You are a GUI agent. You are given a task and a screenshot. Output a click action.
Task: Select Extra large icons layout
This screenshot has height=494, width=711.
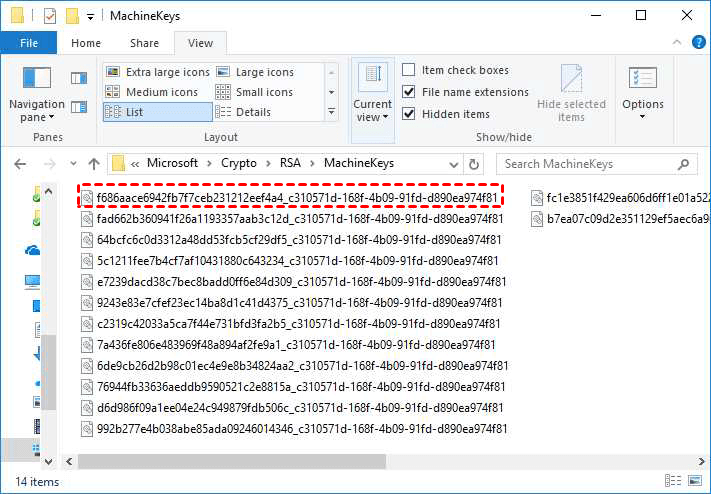[157, 72]
